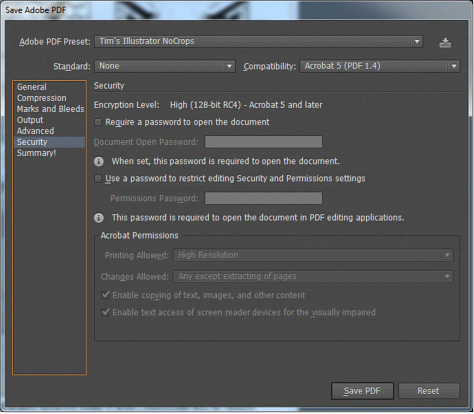
Task: Open Changes Allowed dropdown
Action: [313, 276]
